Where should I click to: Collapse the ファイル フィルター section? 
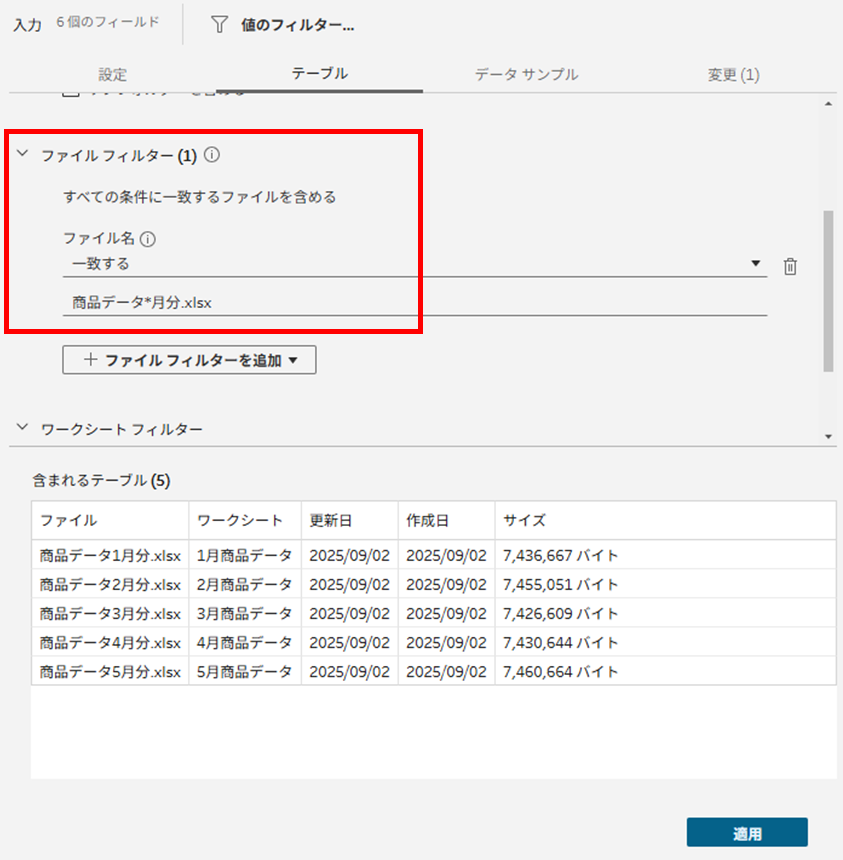[x=22, y=156]
